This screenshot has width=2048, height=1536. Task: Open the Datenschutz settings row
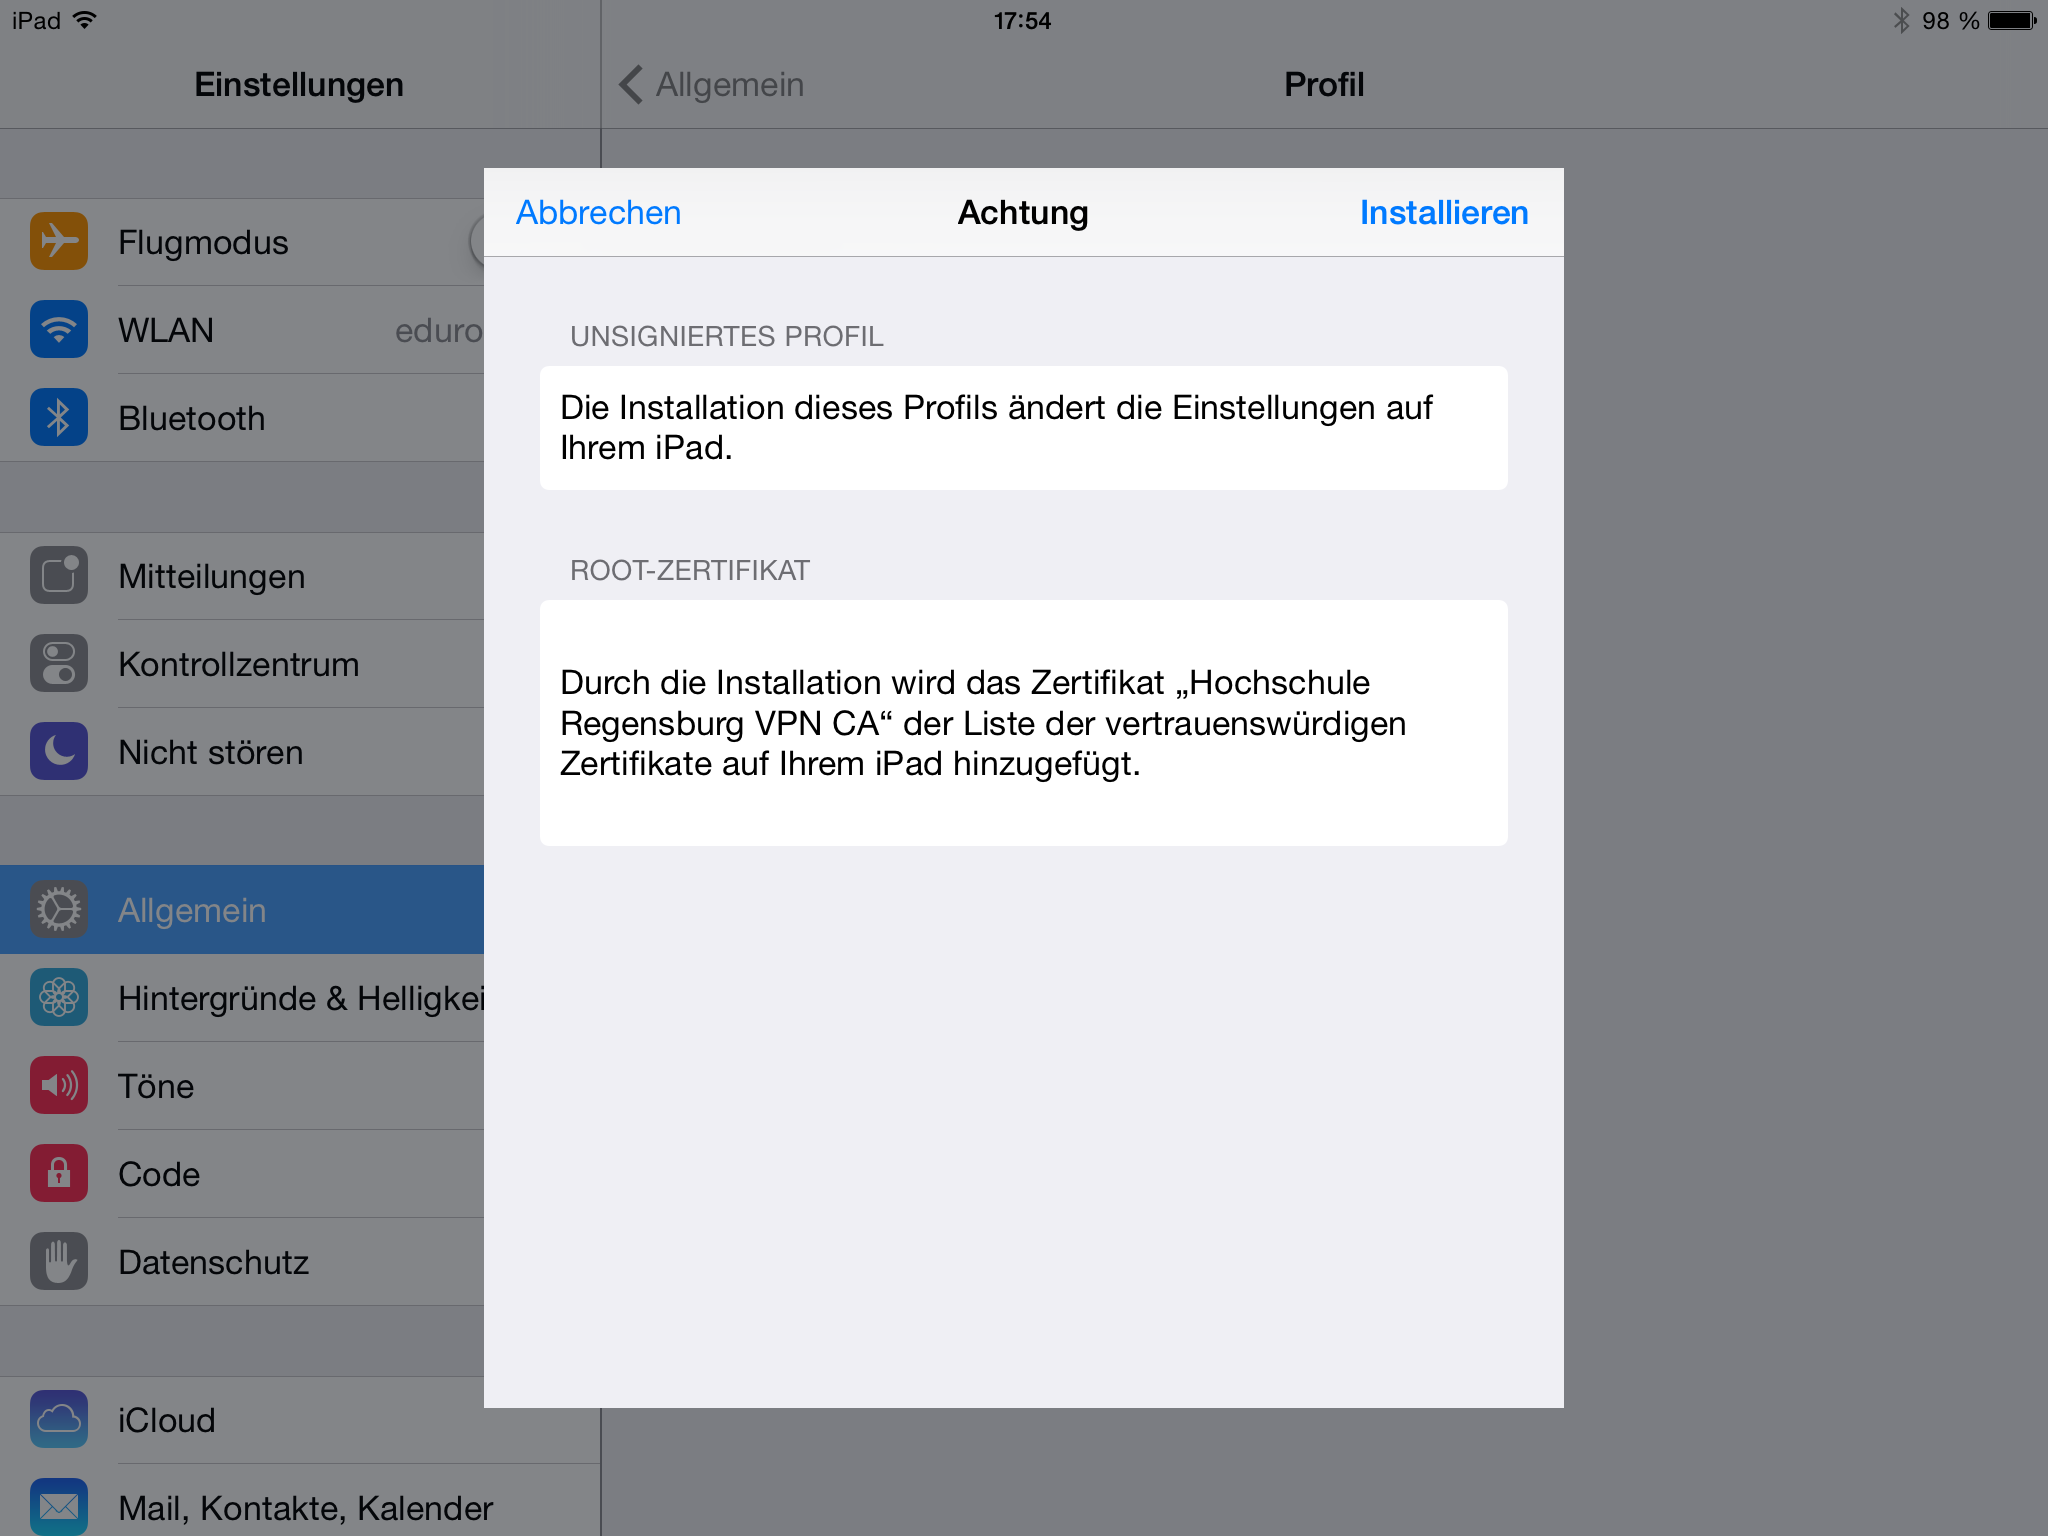point(242,1262)
